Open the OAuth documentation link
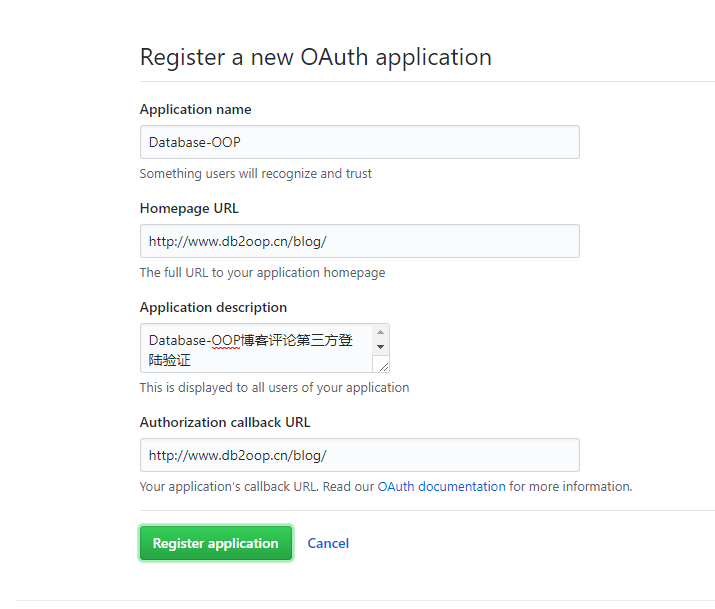This screenshot has height=609, width=715. pos(441,487)
